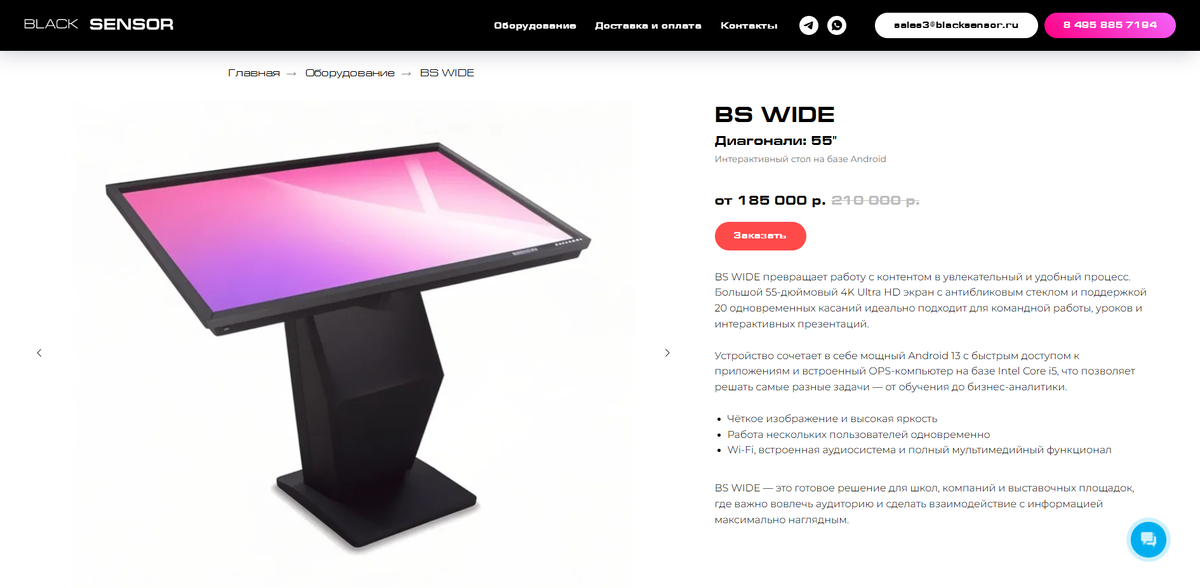Open the Доставка и оплата menu item
1200x588 pixels.
pos(648,25)
